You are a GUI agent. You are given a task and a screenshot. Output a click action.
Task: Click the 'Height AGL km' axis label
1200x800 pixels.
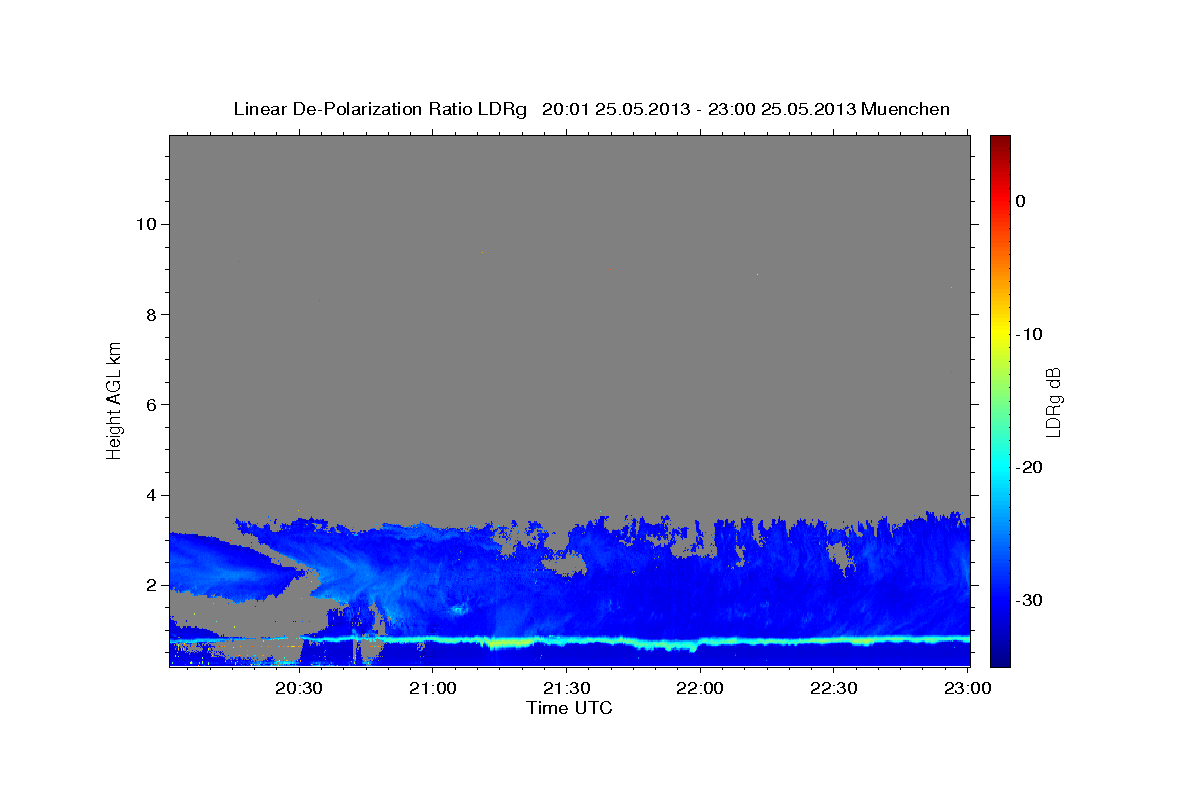pos(114,400)
